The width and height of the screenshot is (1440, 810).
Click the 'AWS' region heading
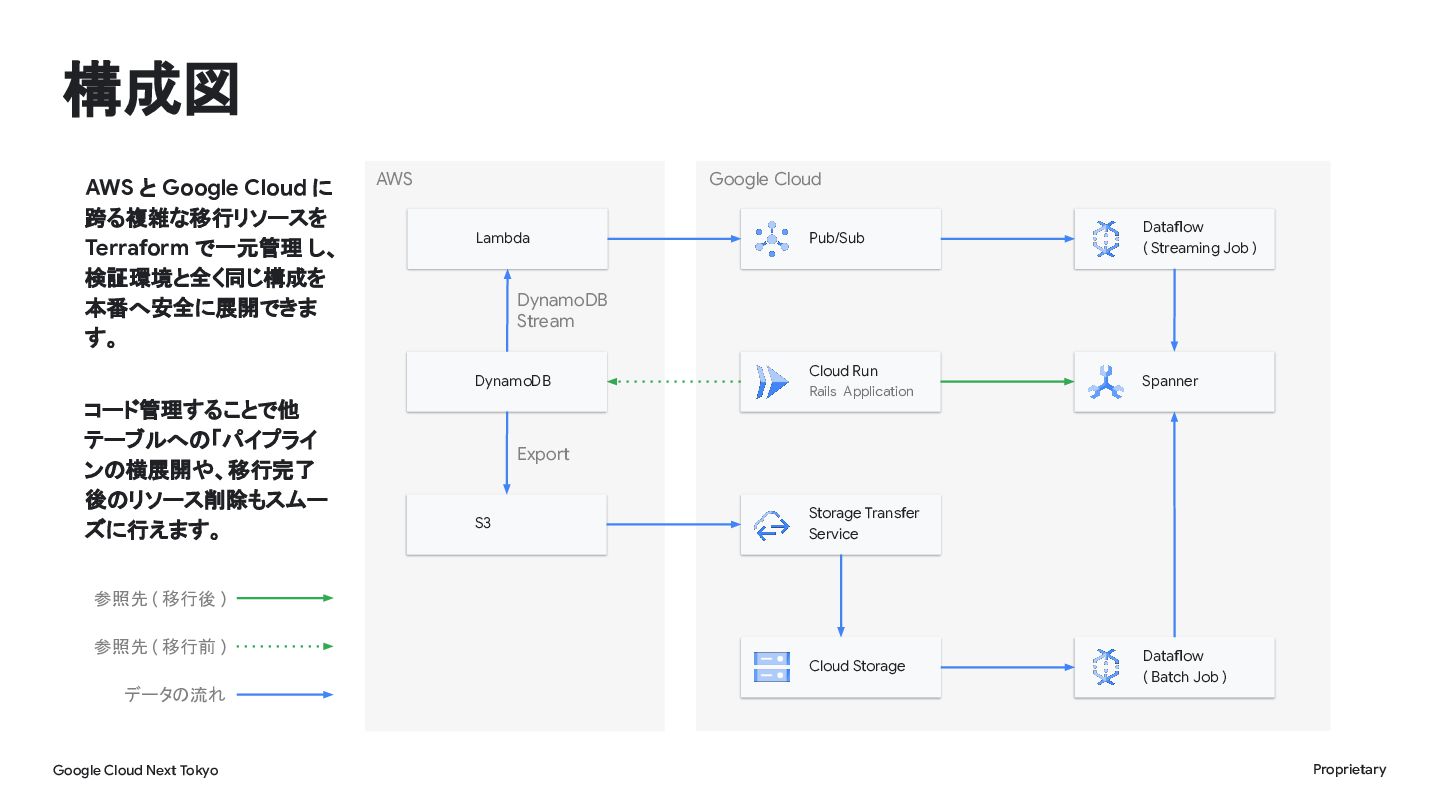click(394, 179)
